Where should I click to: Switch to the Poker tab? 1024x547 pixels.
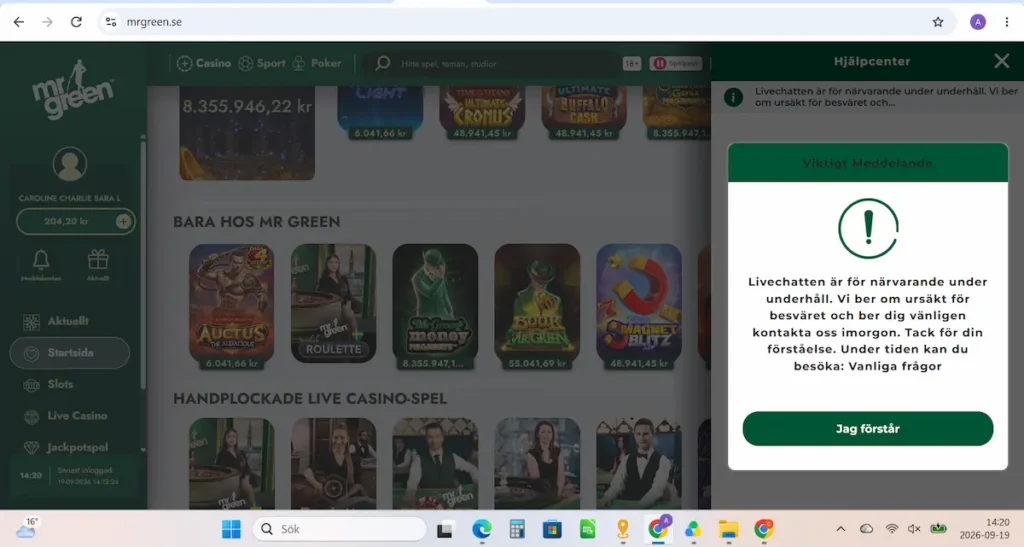pos(317,63)
